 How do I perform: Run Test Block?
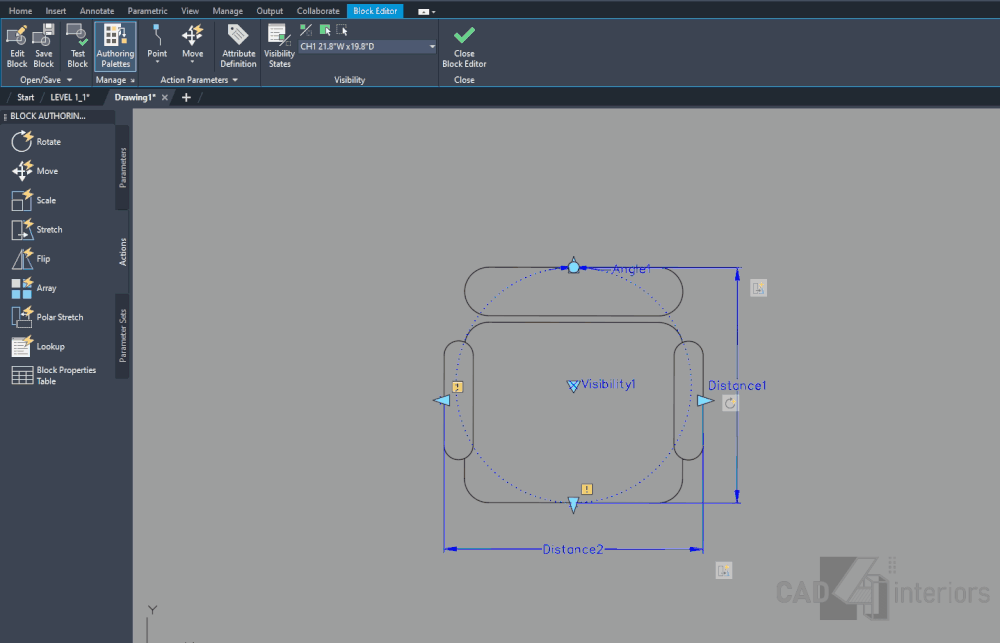coord(77,46)
